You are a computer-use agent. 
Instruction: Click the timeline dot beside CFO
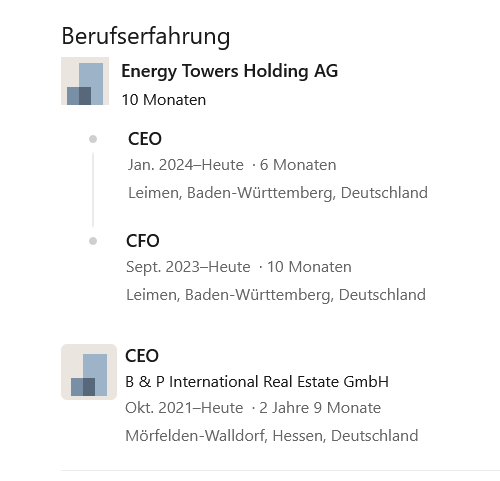click(93, 241)
